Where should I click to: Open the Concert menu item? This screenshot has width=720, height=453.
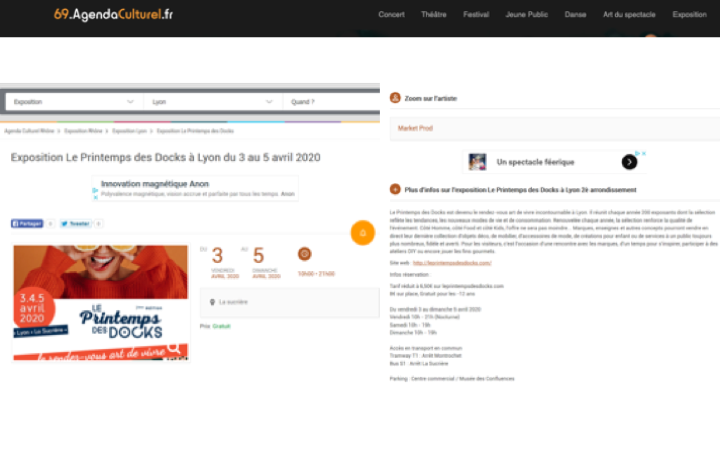coord(392,15)
